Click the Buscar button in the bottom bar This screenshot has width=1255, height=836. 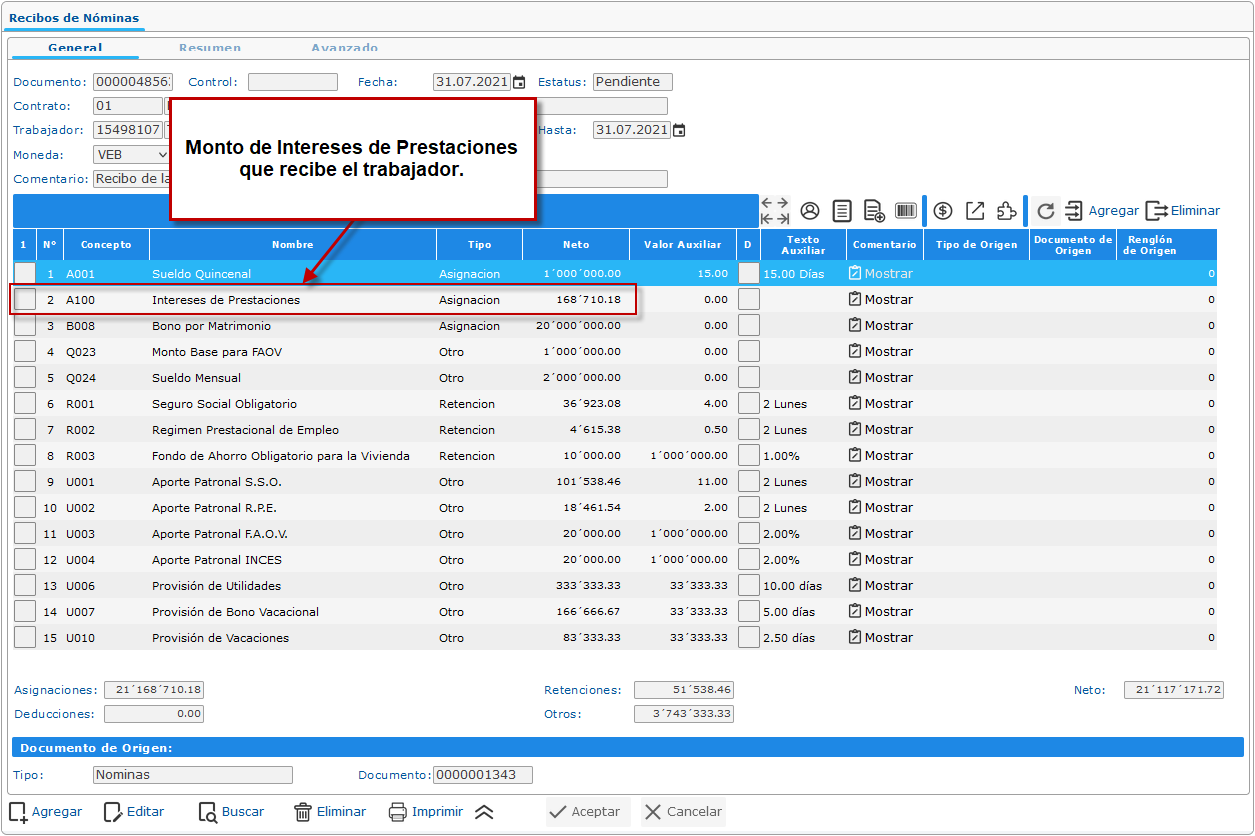(x=231, y=812)
